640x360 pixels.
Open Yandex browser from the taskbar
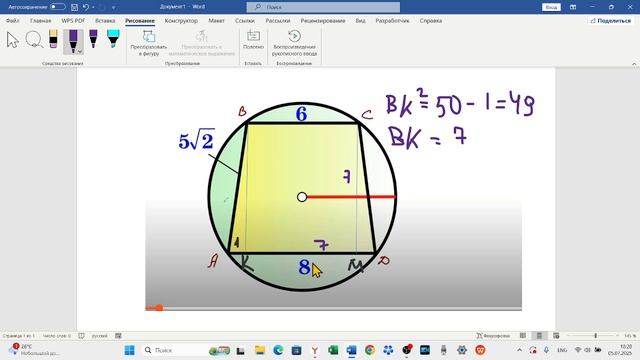(x=315, y=350)
